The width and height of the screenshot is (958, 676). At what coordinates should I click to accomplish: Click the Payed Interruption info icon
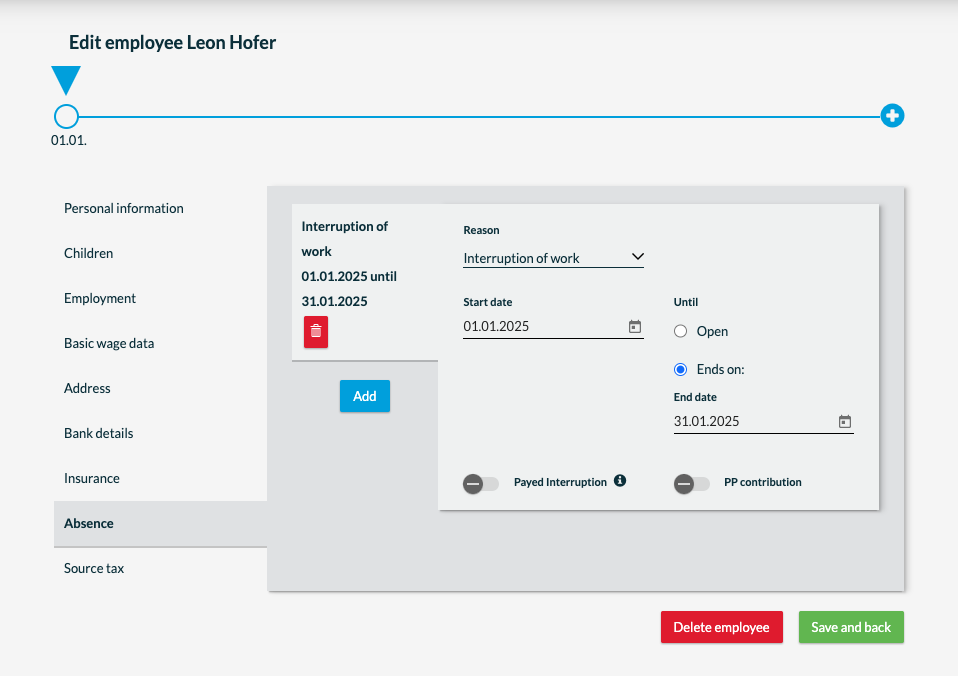click(x=620, y=480)
